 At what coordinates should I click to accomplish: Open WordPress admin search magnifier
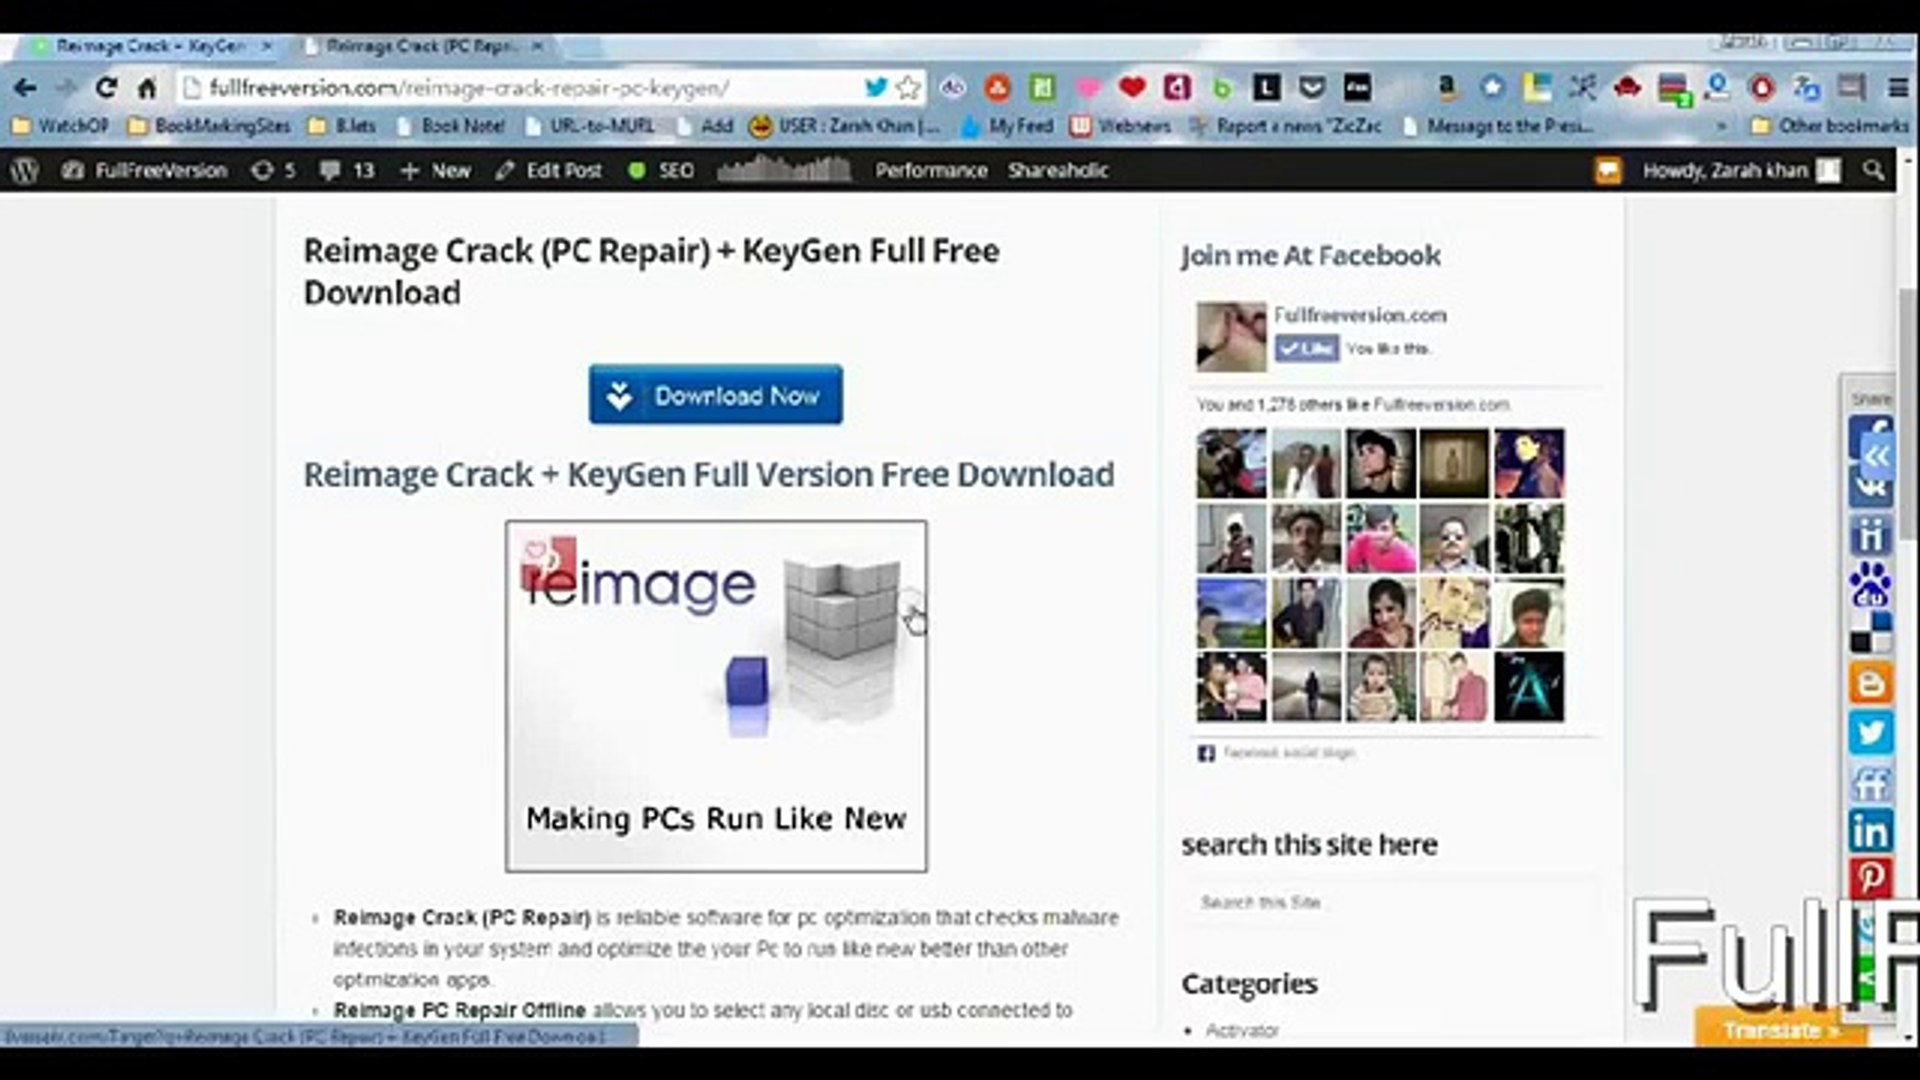(1873, 171)
